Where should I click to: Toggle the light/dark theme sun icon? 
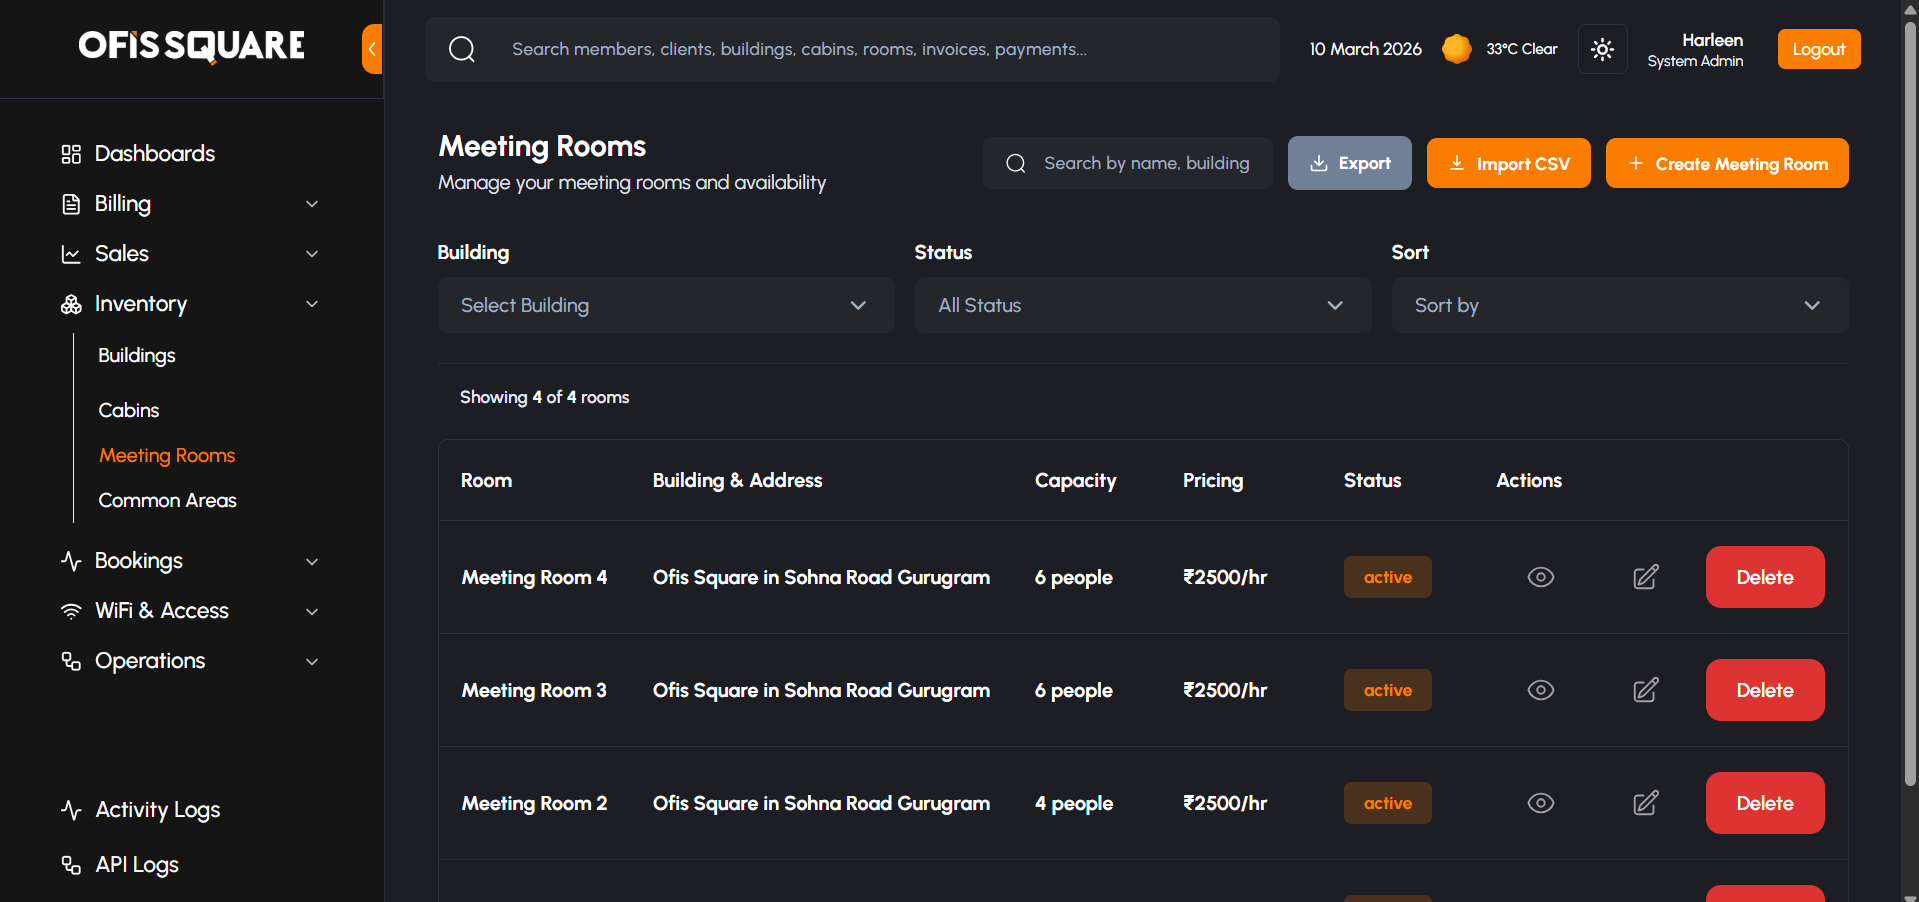tap(1602, 49)
